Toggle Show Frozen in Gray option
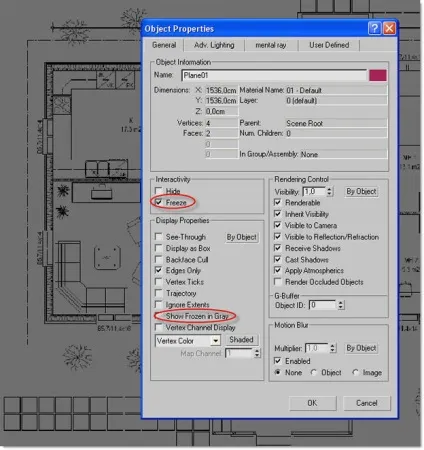The image size is (424, 450). [159, 316]
